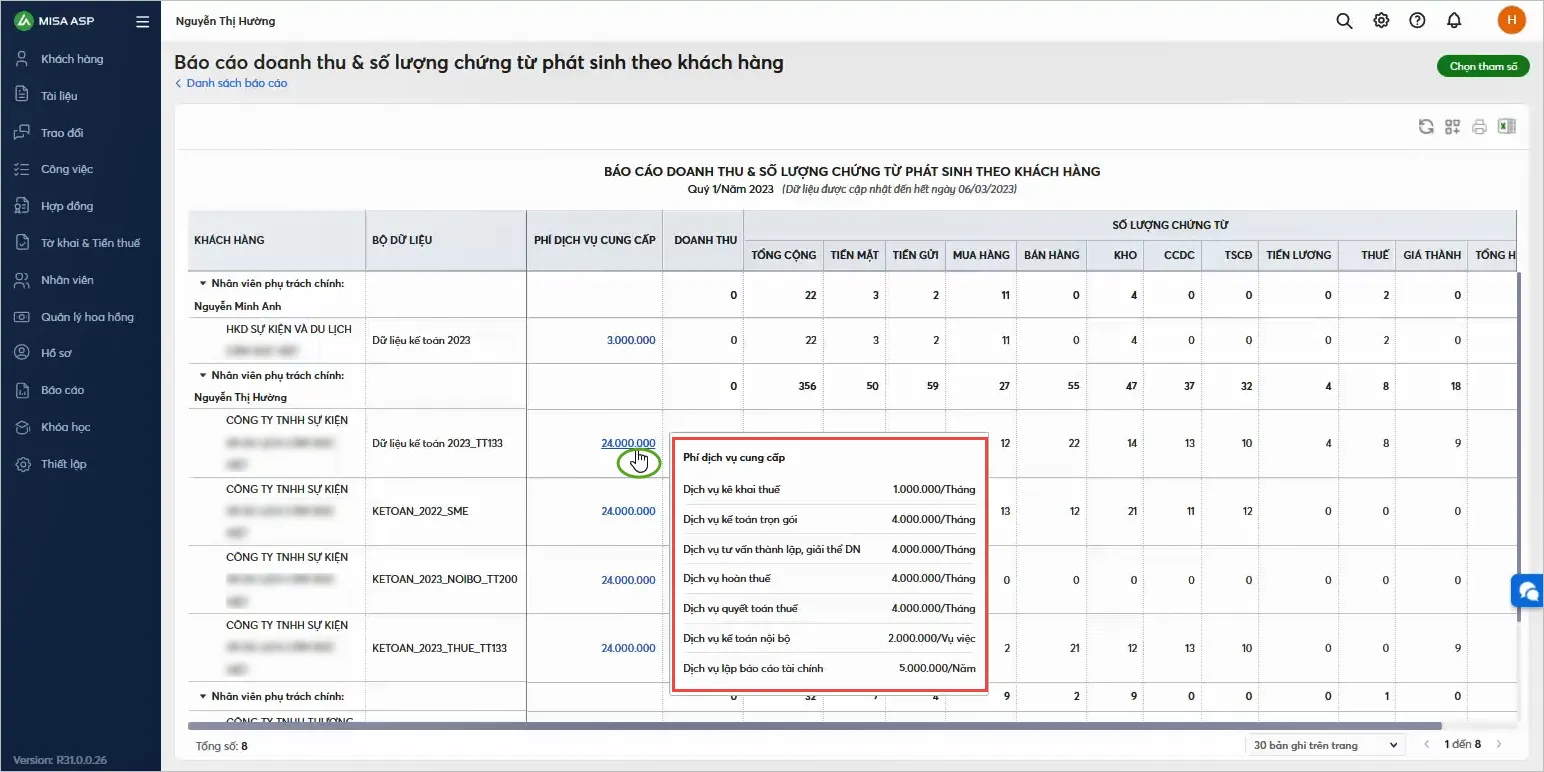The height and width of the screenshot is (772, 1544).
Task: Open settings gear in top bar
Action: tap(1381, 21)
